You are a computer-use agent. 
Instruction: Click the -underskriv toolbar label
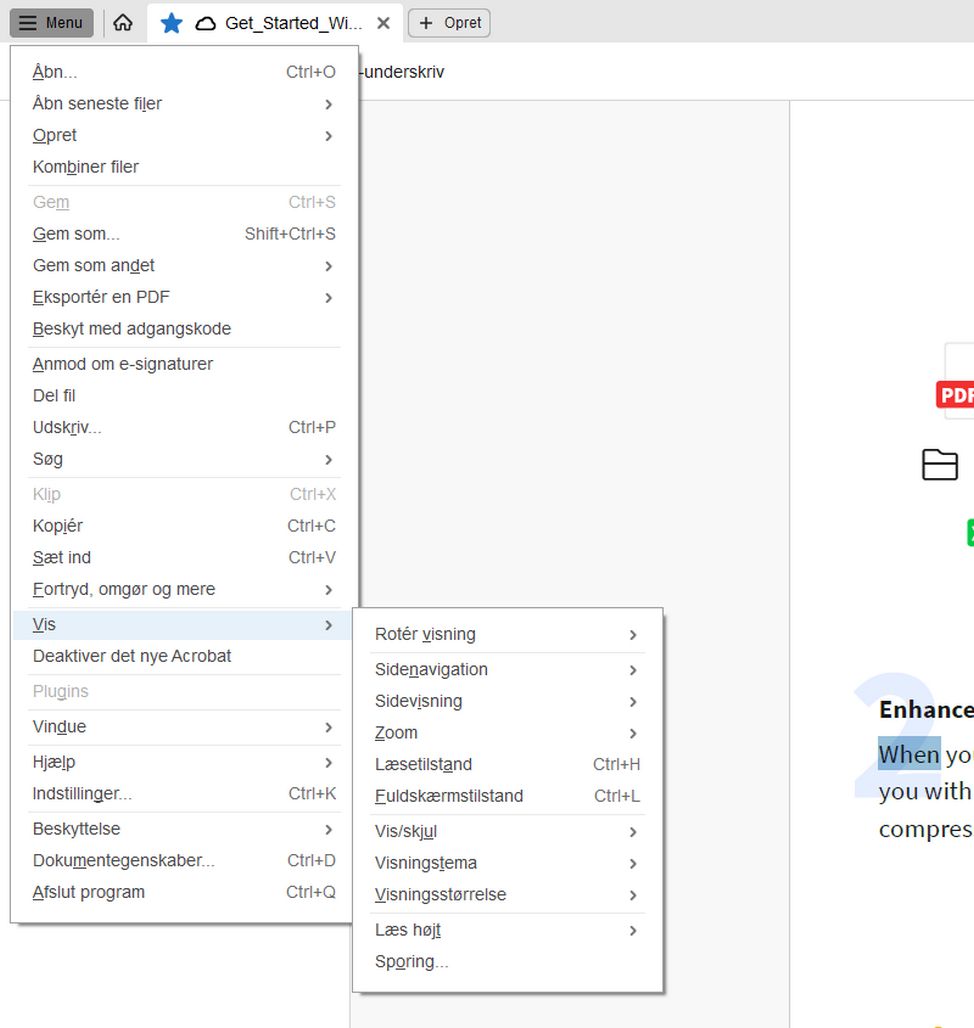tap(402, 71)
